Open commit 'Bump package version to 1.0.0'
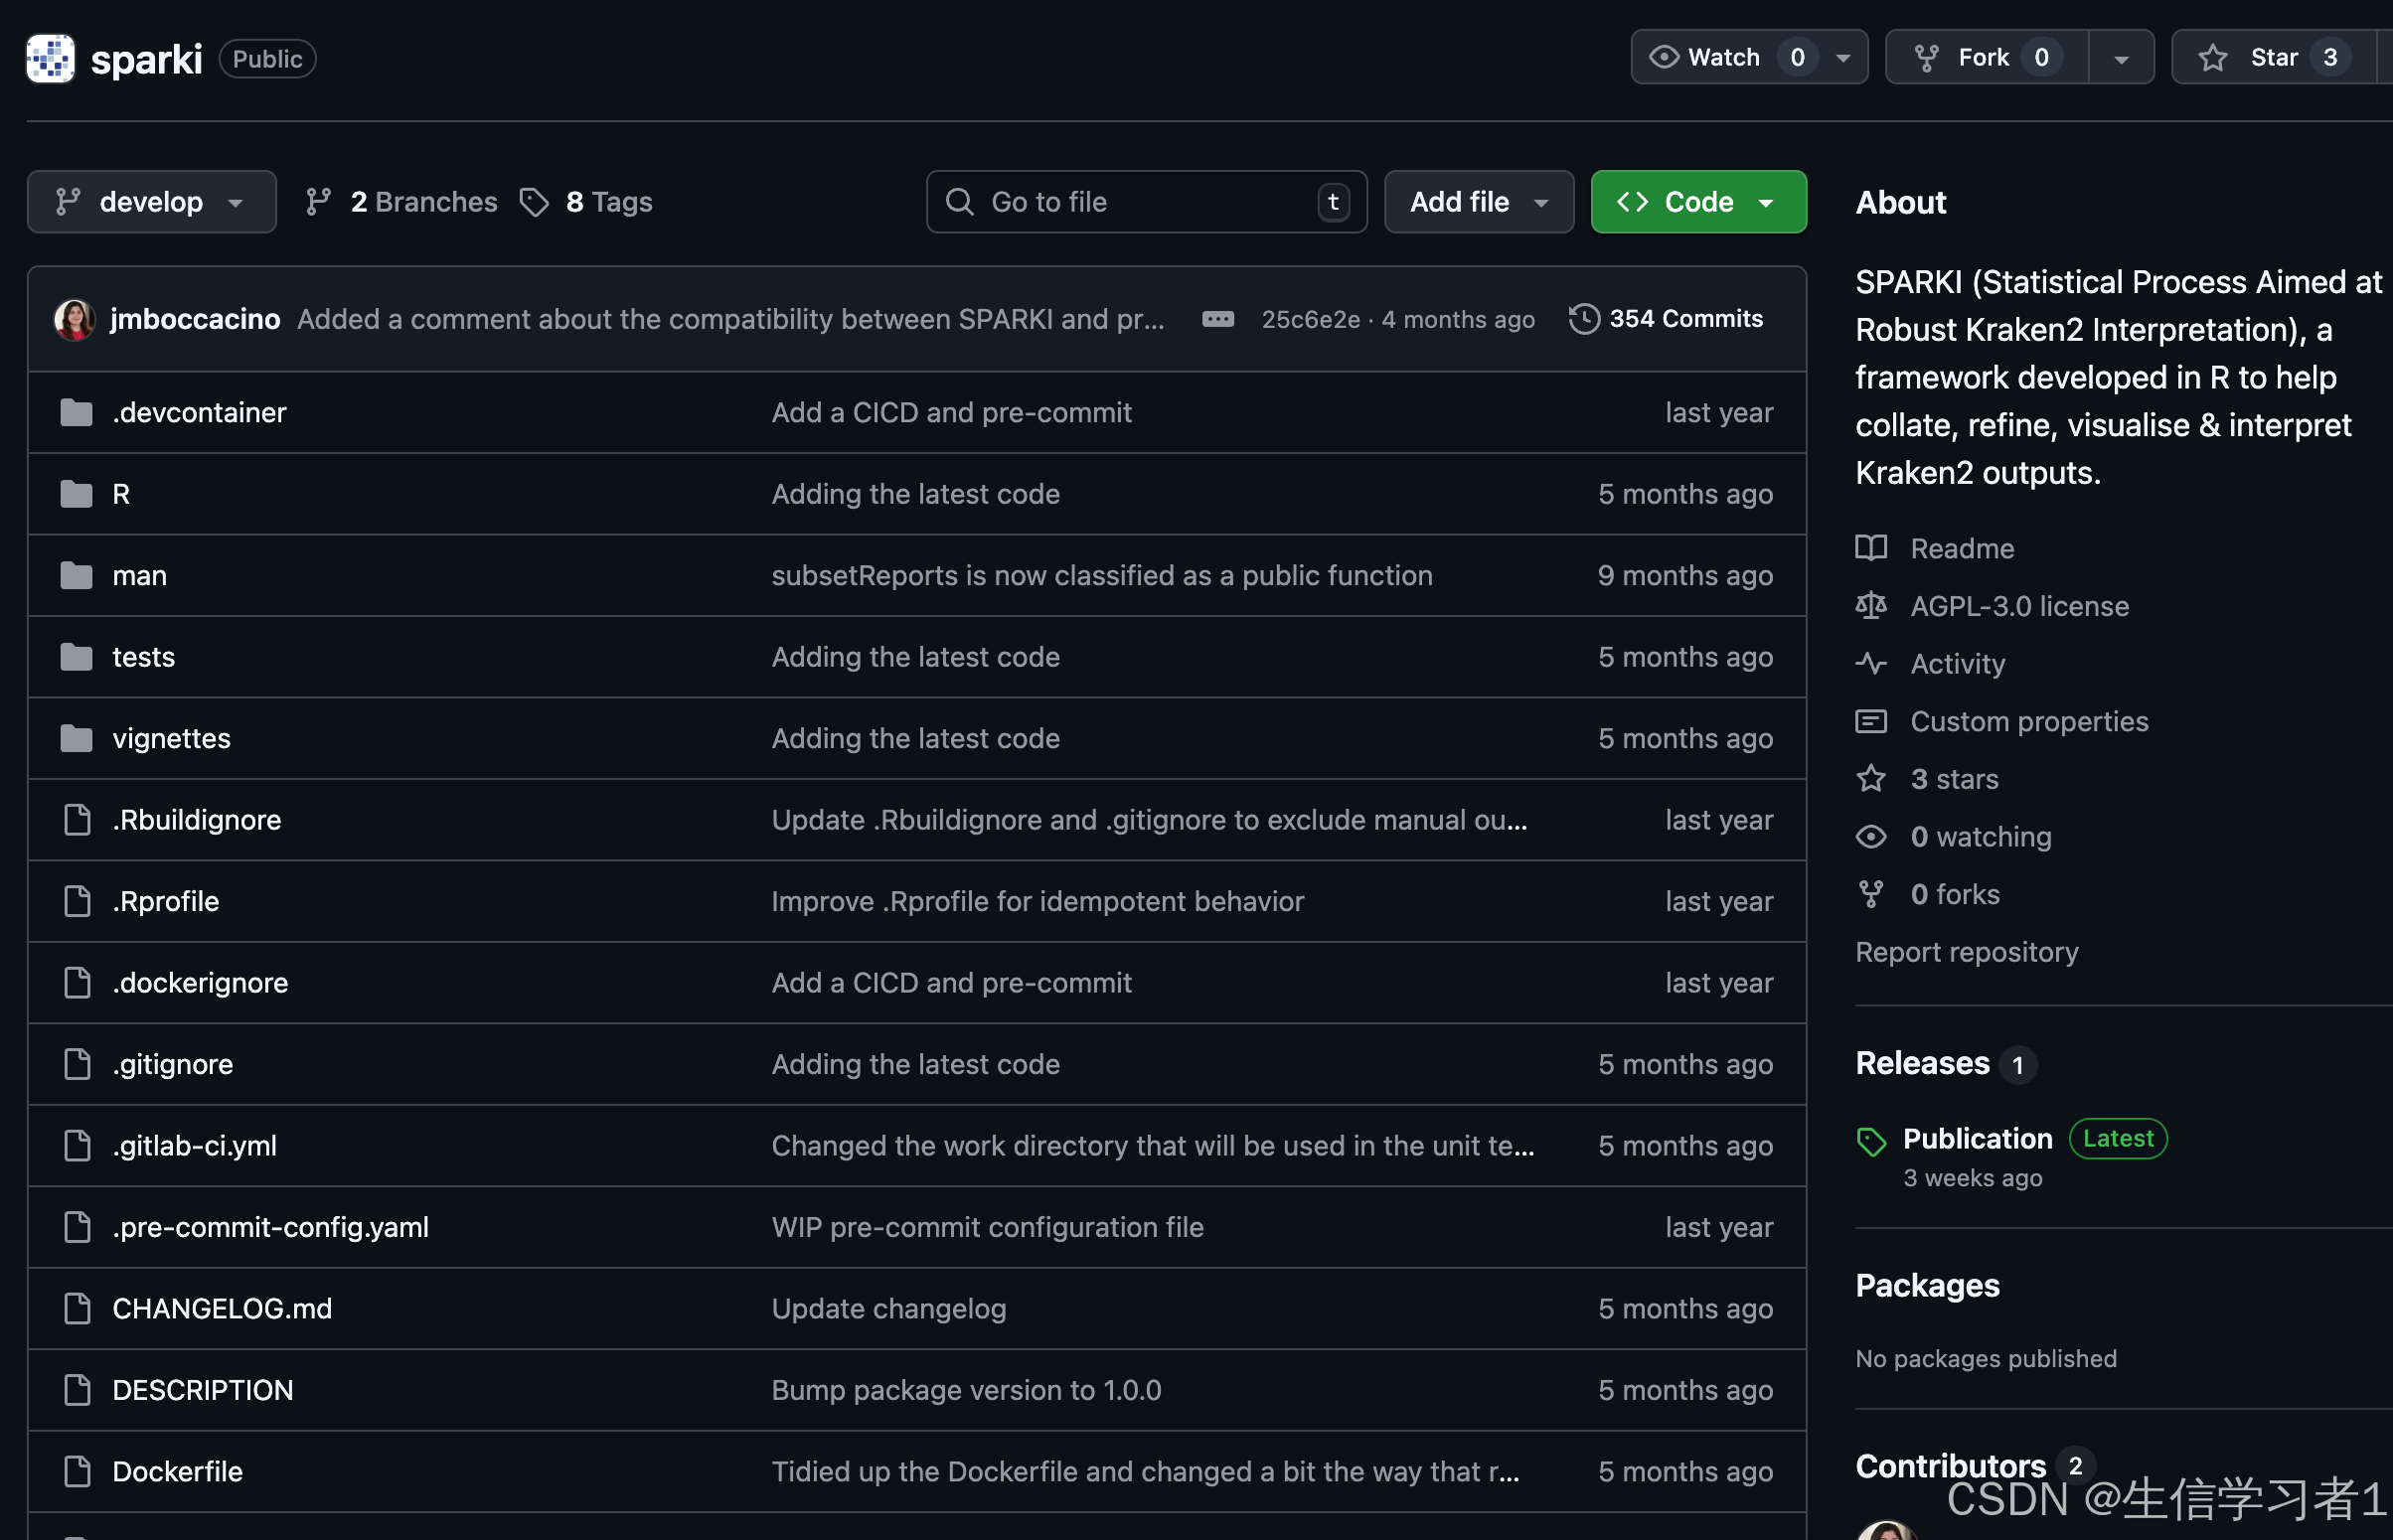 966,1390
